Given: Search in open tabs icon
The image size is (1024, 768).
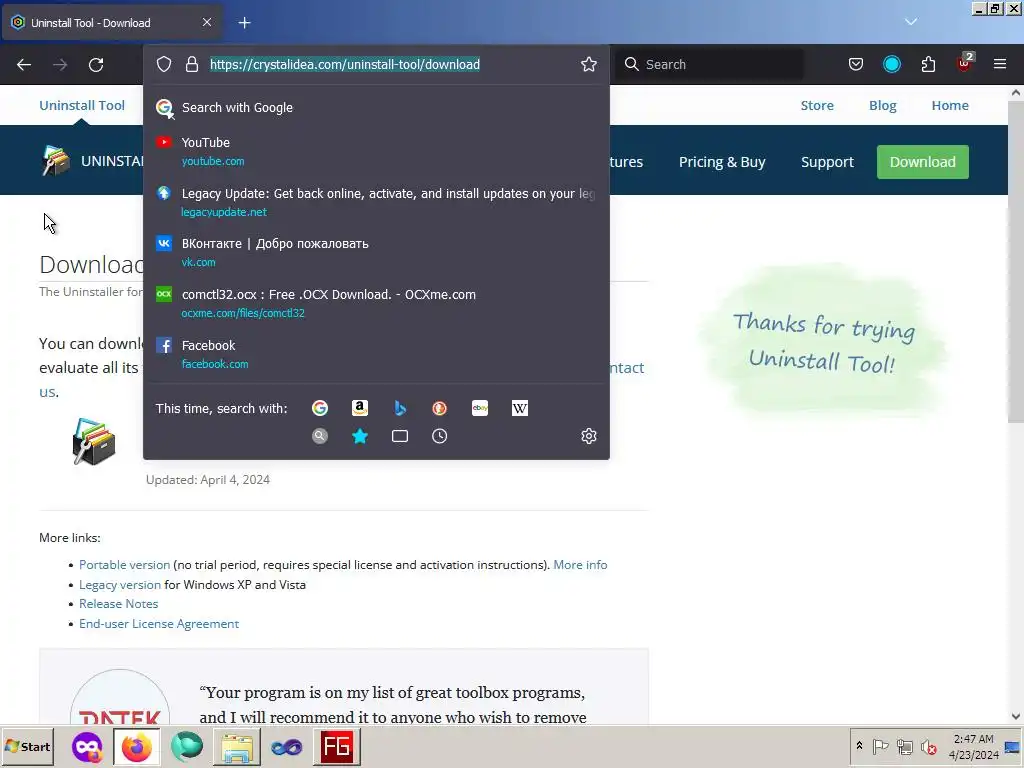Looking at the screenshot, I should coord(400,436).
